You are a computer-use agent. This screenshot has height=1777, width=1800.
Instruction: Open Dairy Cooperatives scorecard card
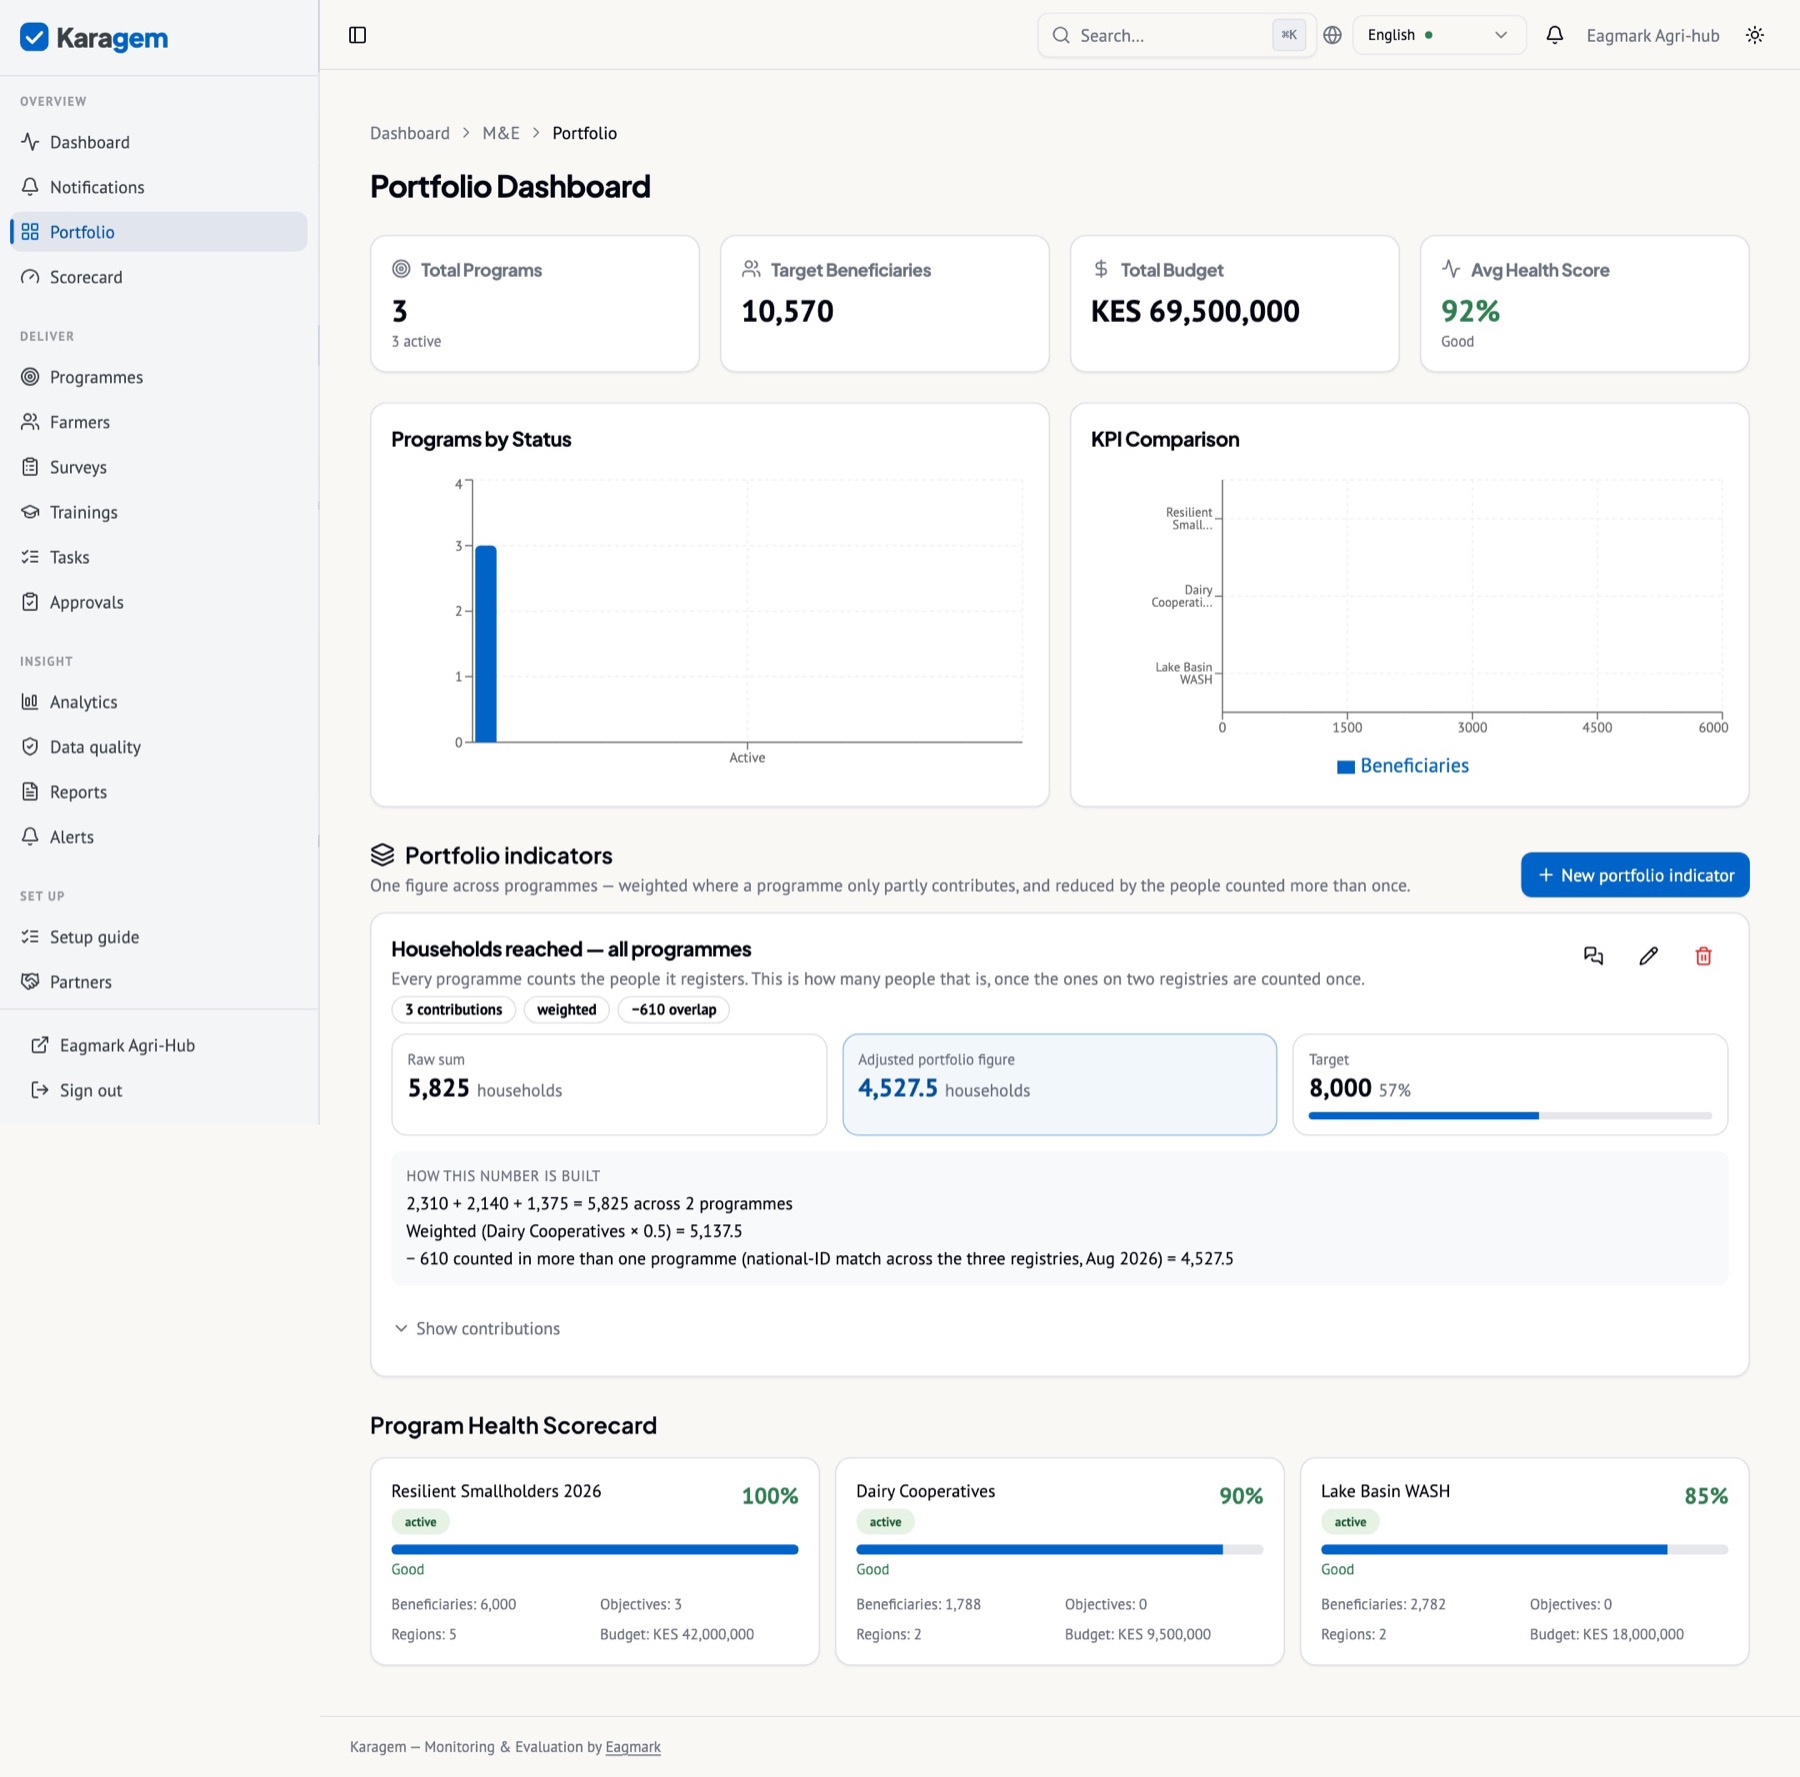(1059, 1561)
